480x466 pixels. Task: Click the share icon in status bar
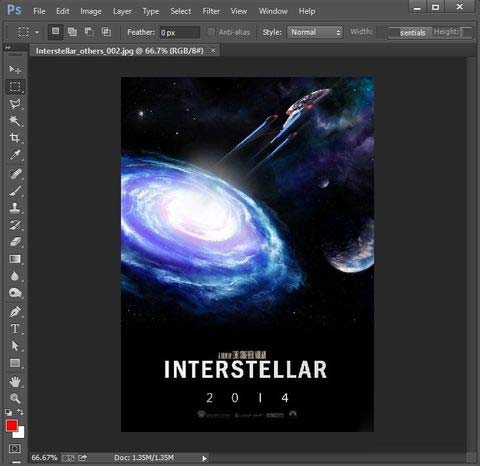pos(82,458)
